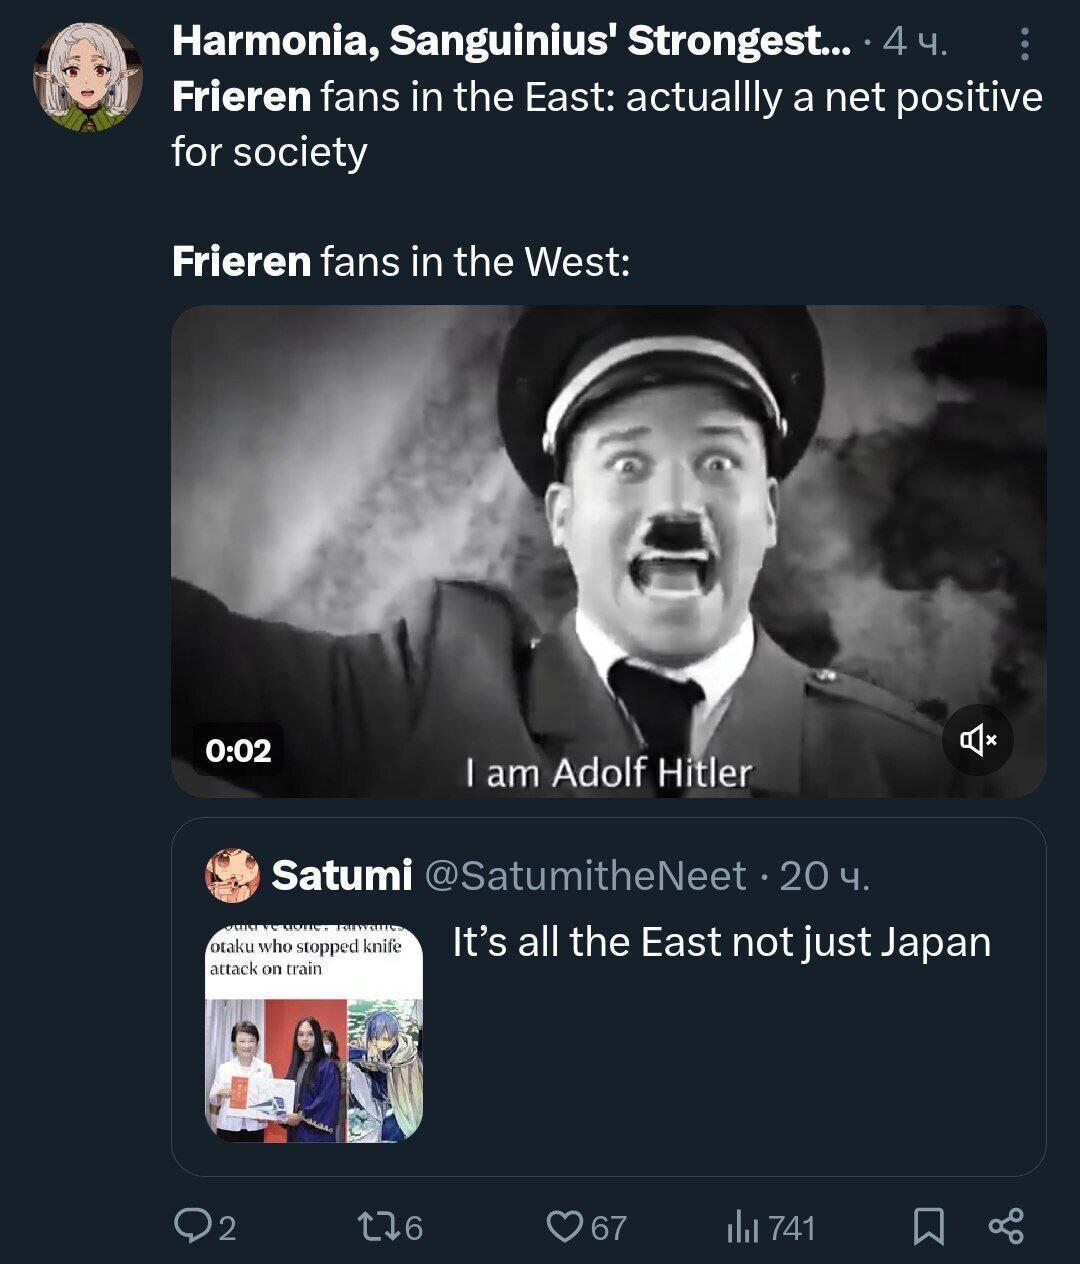Open the quoted tweet text about the East
Screen dimensions: 1080x1264
[x=721, y=942]
